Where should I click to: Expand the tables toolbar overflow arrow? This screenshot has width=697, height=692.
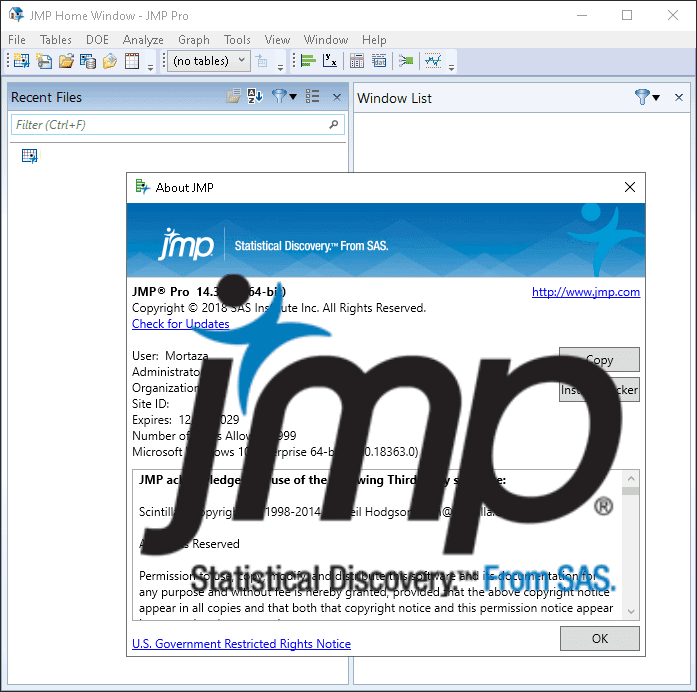pyautogui.click(x=280, y=68)
